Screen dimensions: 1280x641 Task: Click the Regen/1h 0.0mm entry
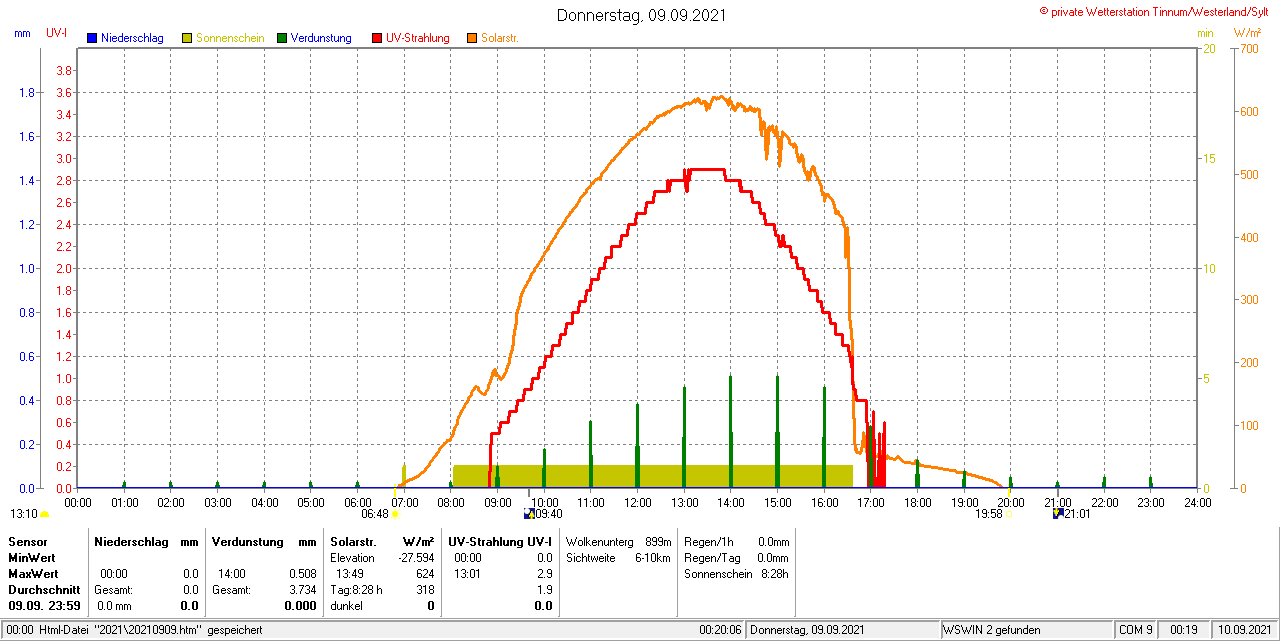coord(736,541)
